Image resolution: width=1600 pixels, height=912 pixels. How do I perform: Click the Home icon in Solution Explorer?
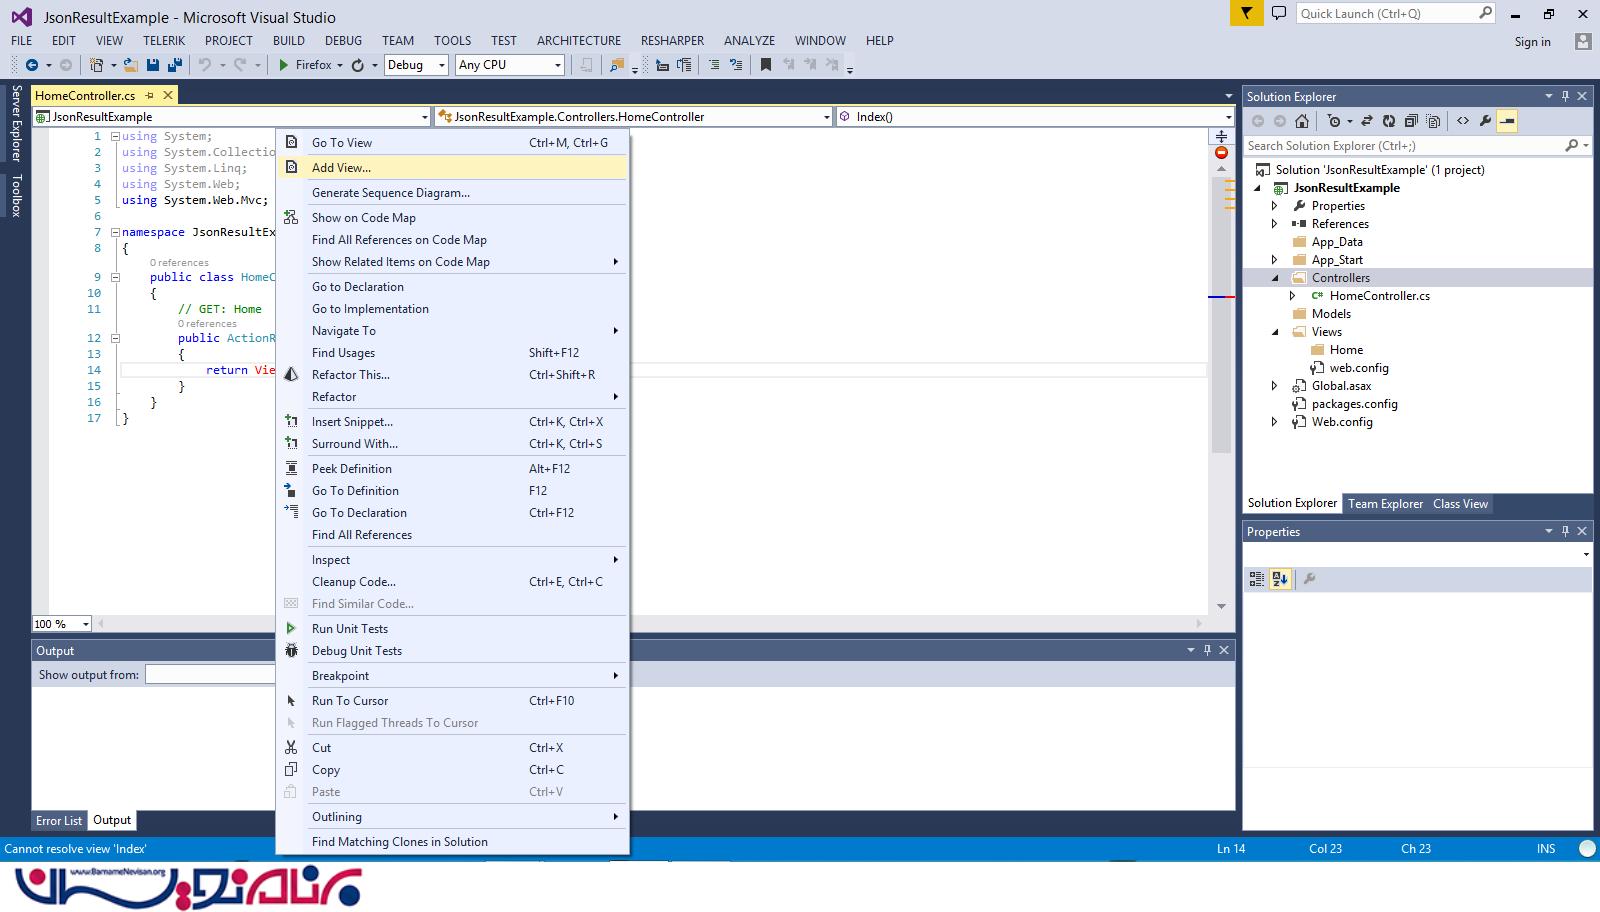[x=1301, y=121]
